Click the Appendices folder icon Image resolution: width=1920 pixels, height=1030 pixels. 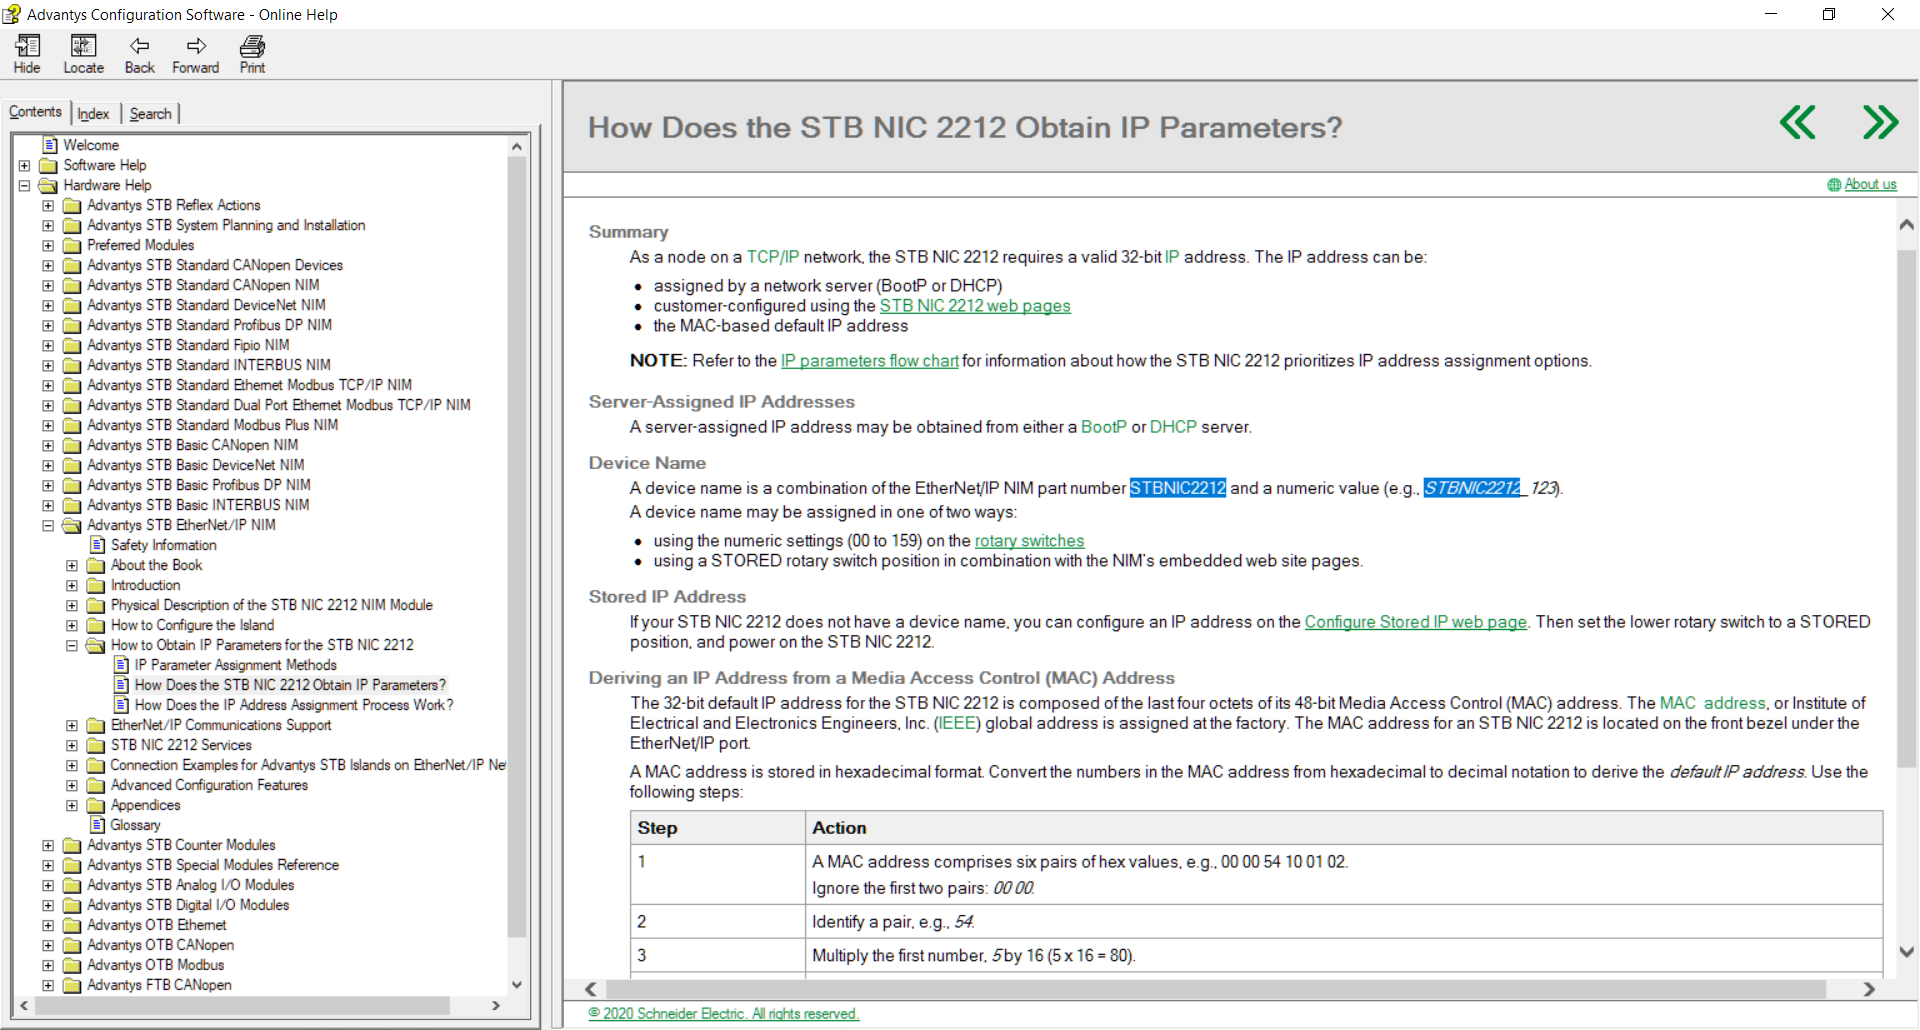pos(96,805)
